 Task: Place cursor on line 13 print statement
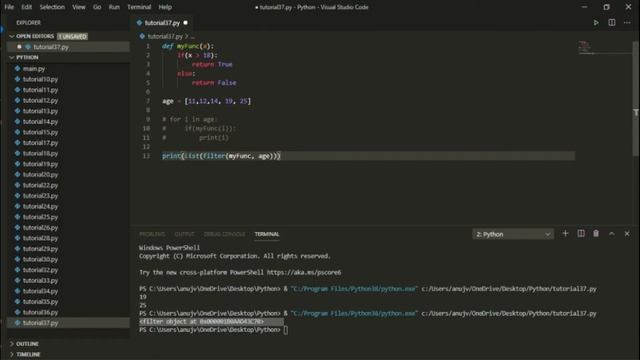221,156
